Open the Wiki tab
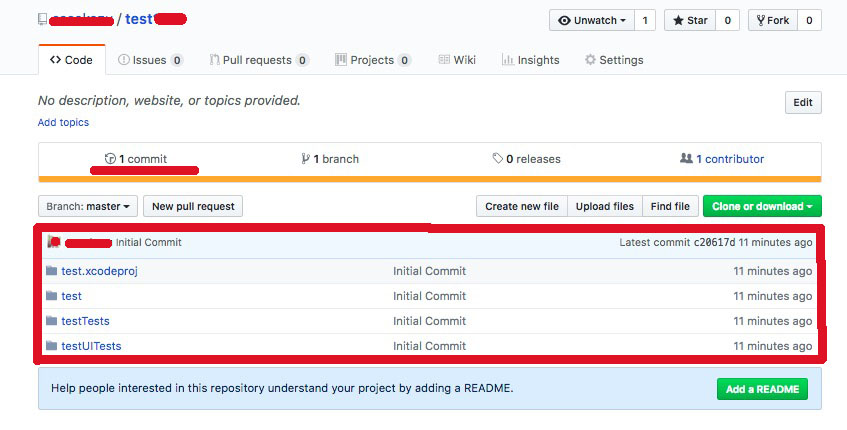 (x=457, y=60)
